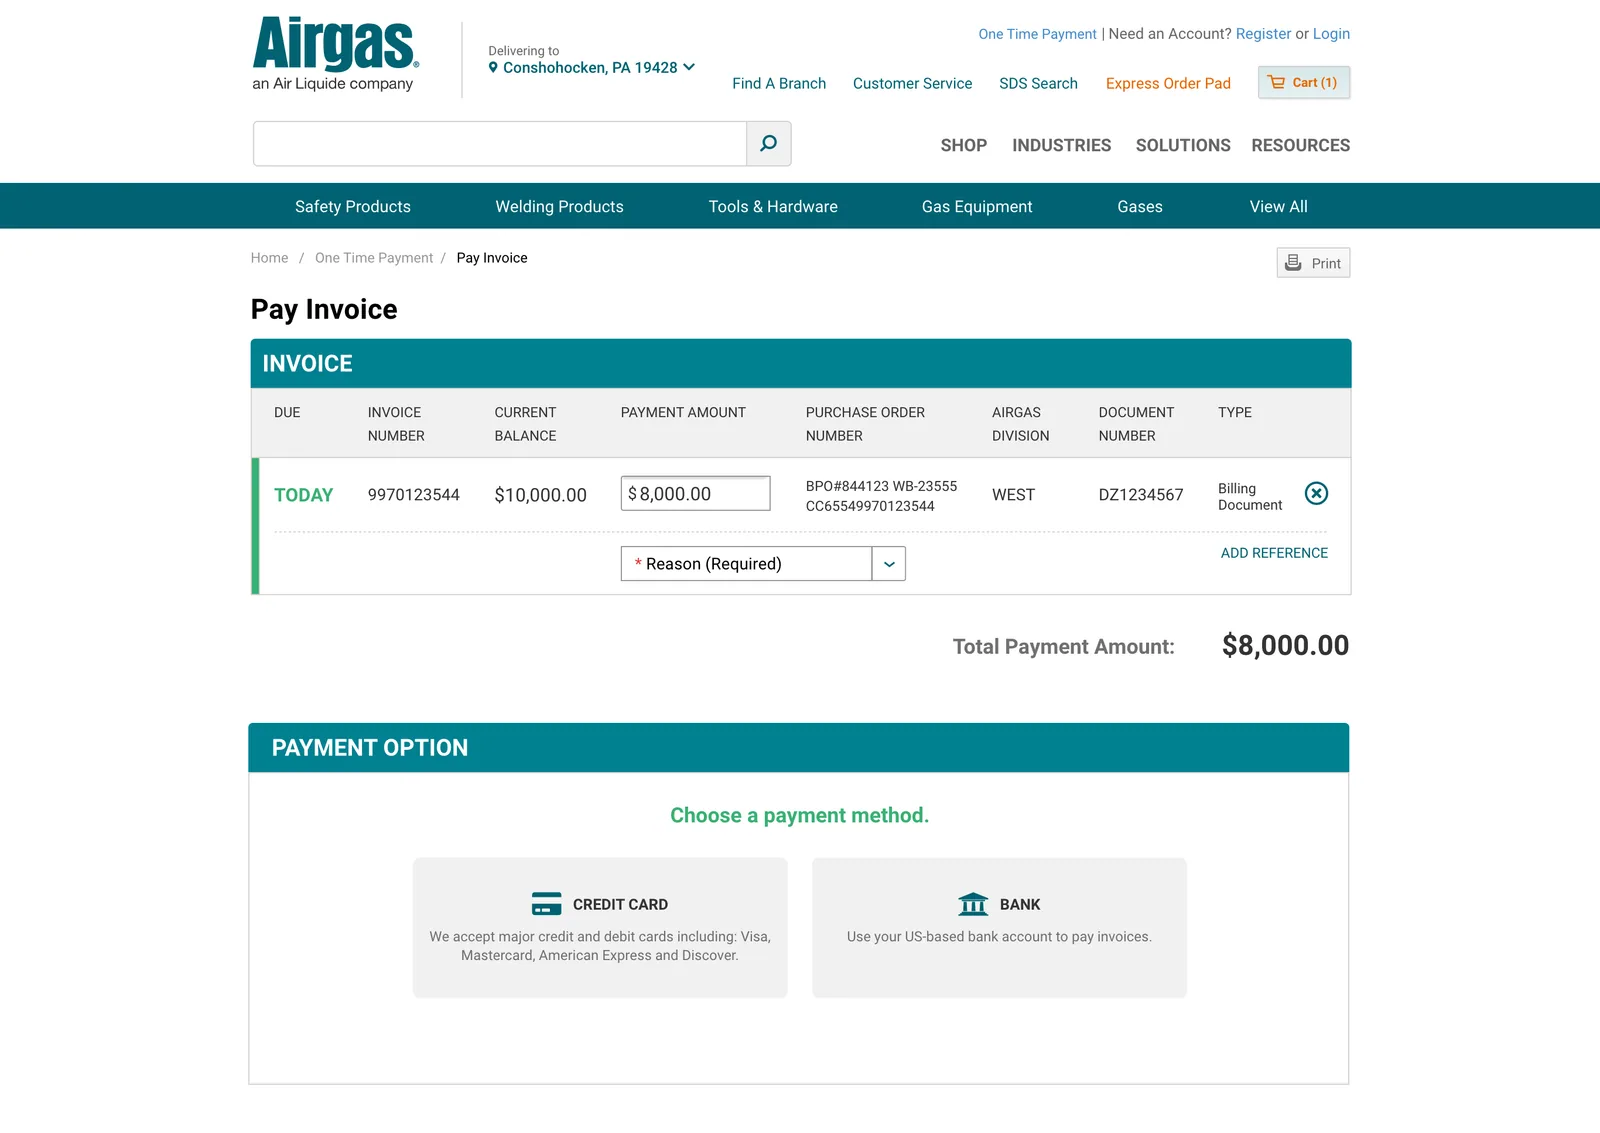
Task: Expand the delivery location chevron
Action: 689,67
